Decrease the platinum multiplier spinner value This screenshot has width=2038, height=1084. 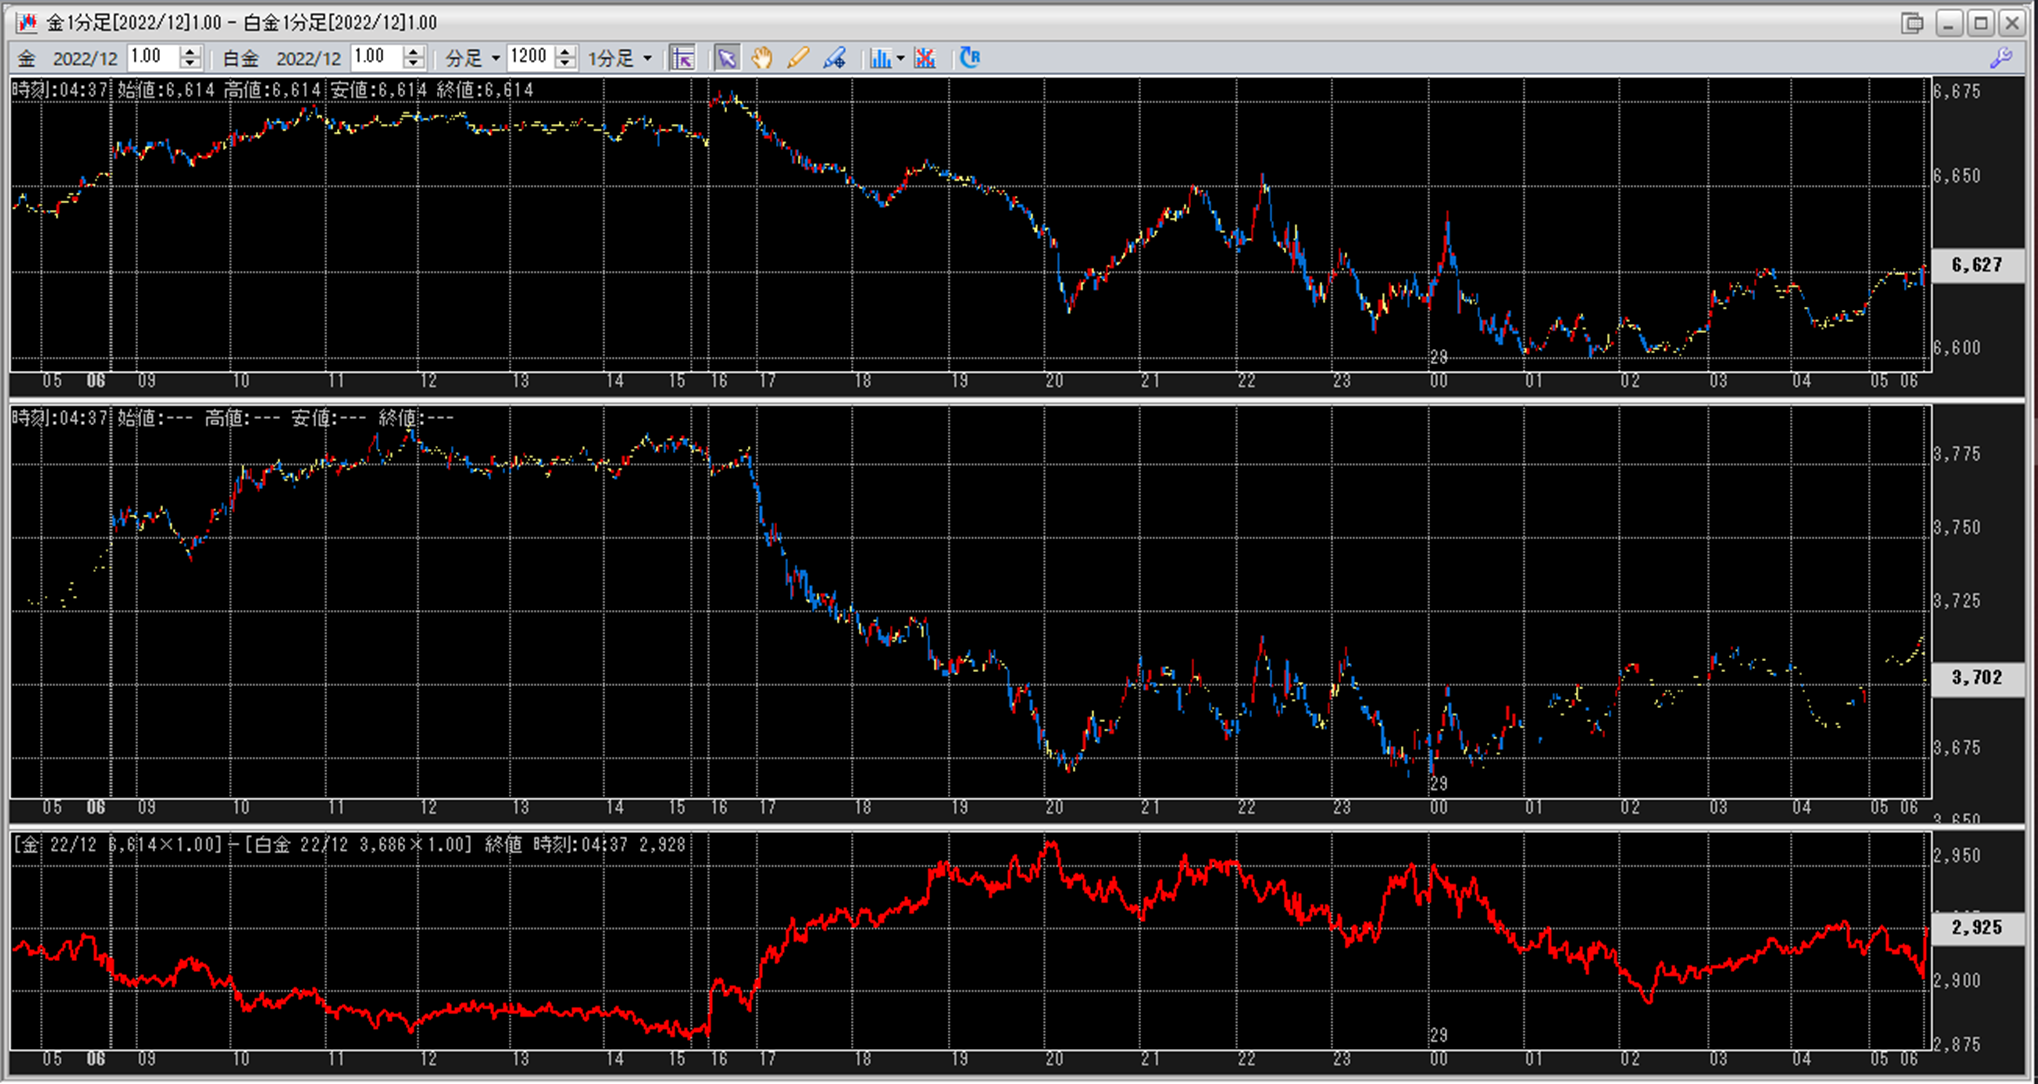(414, 64)
